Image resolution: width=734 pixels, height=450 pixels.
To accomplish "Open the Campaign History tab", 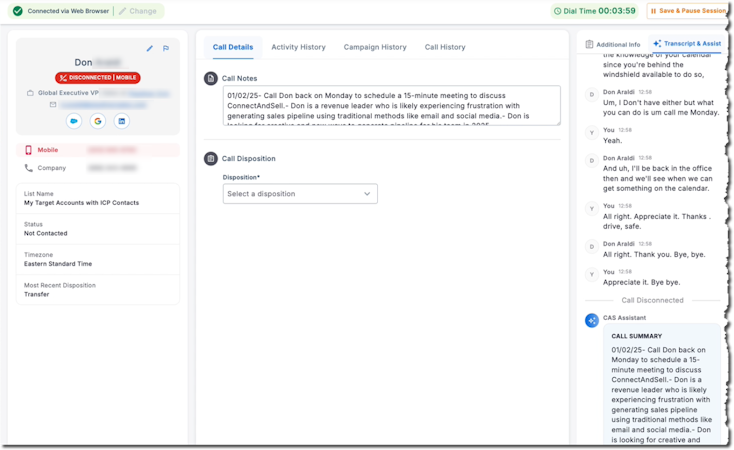I will click(375, 47).
